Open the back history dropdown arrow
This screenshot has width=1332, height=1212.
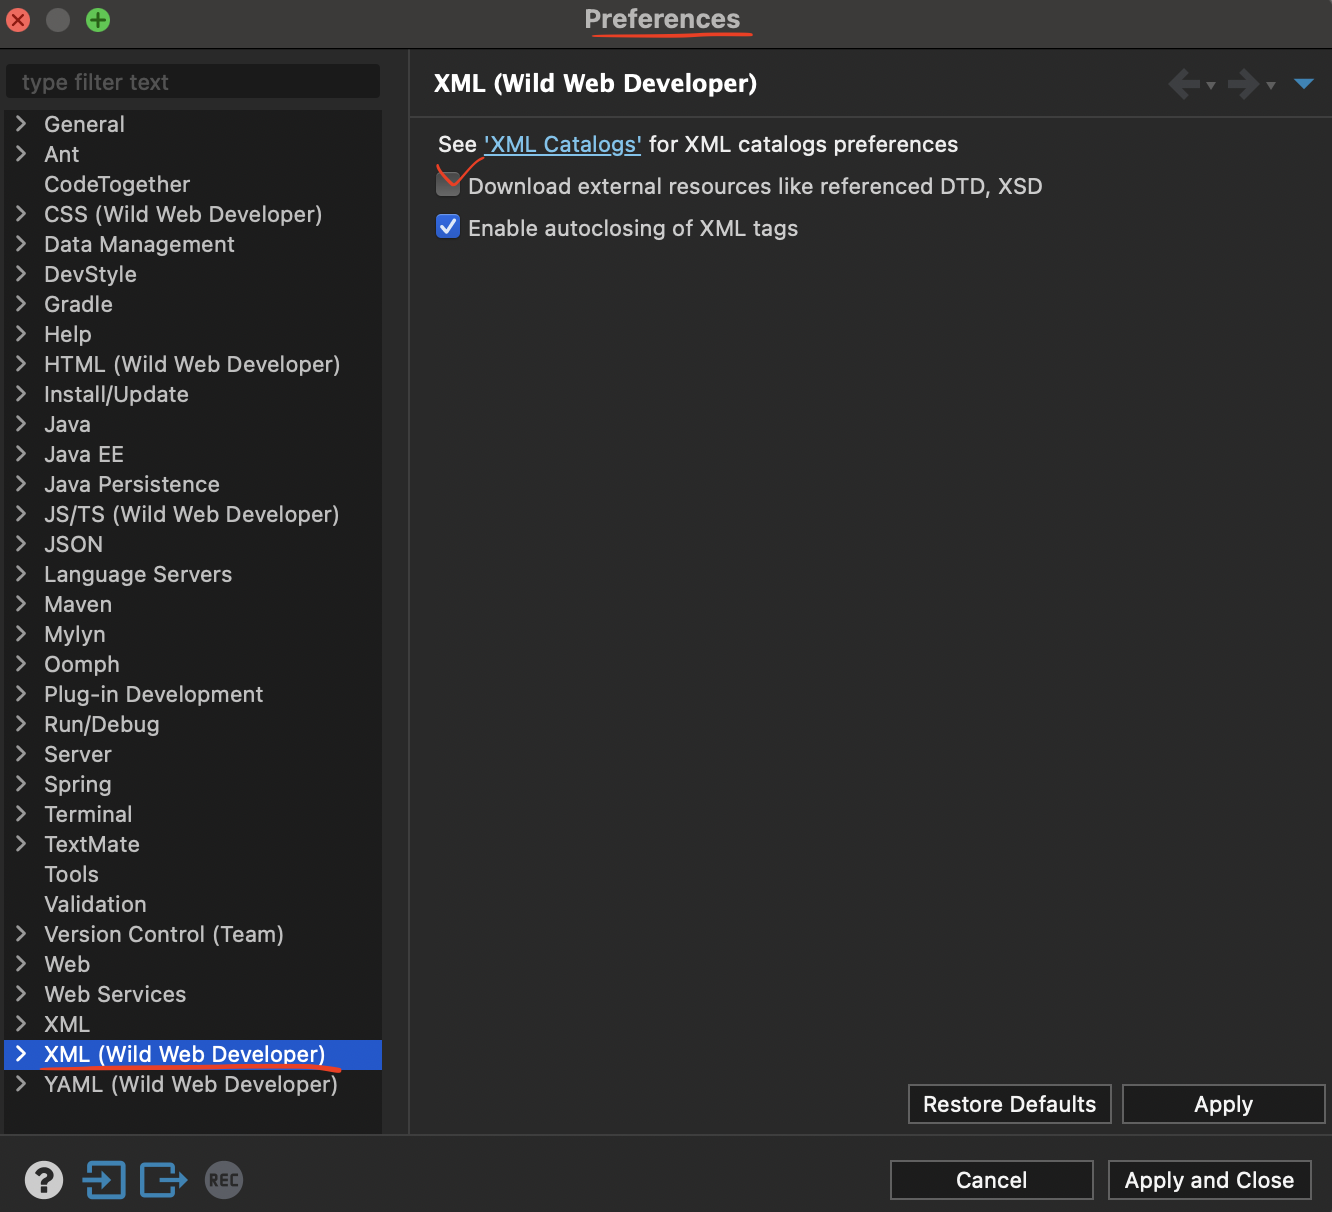tap(1211, 86)
